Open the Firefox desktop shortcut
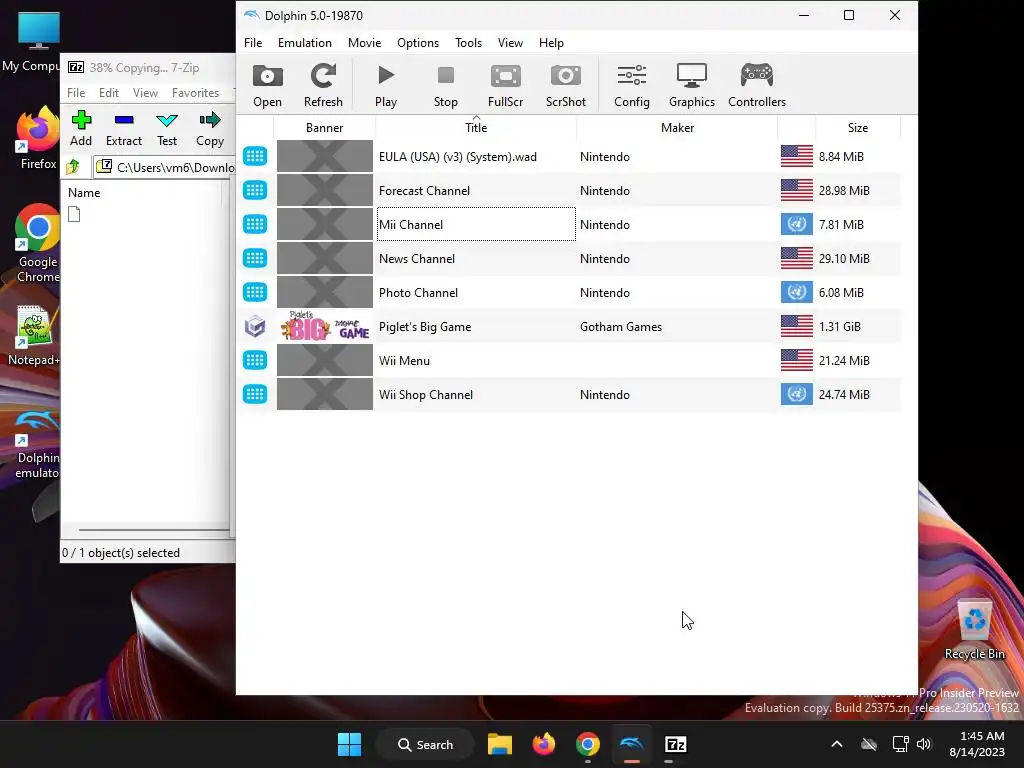This screenshot has width=1024, height=768. [38, 139]
